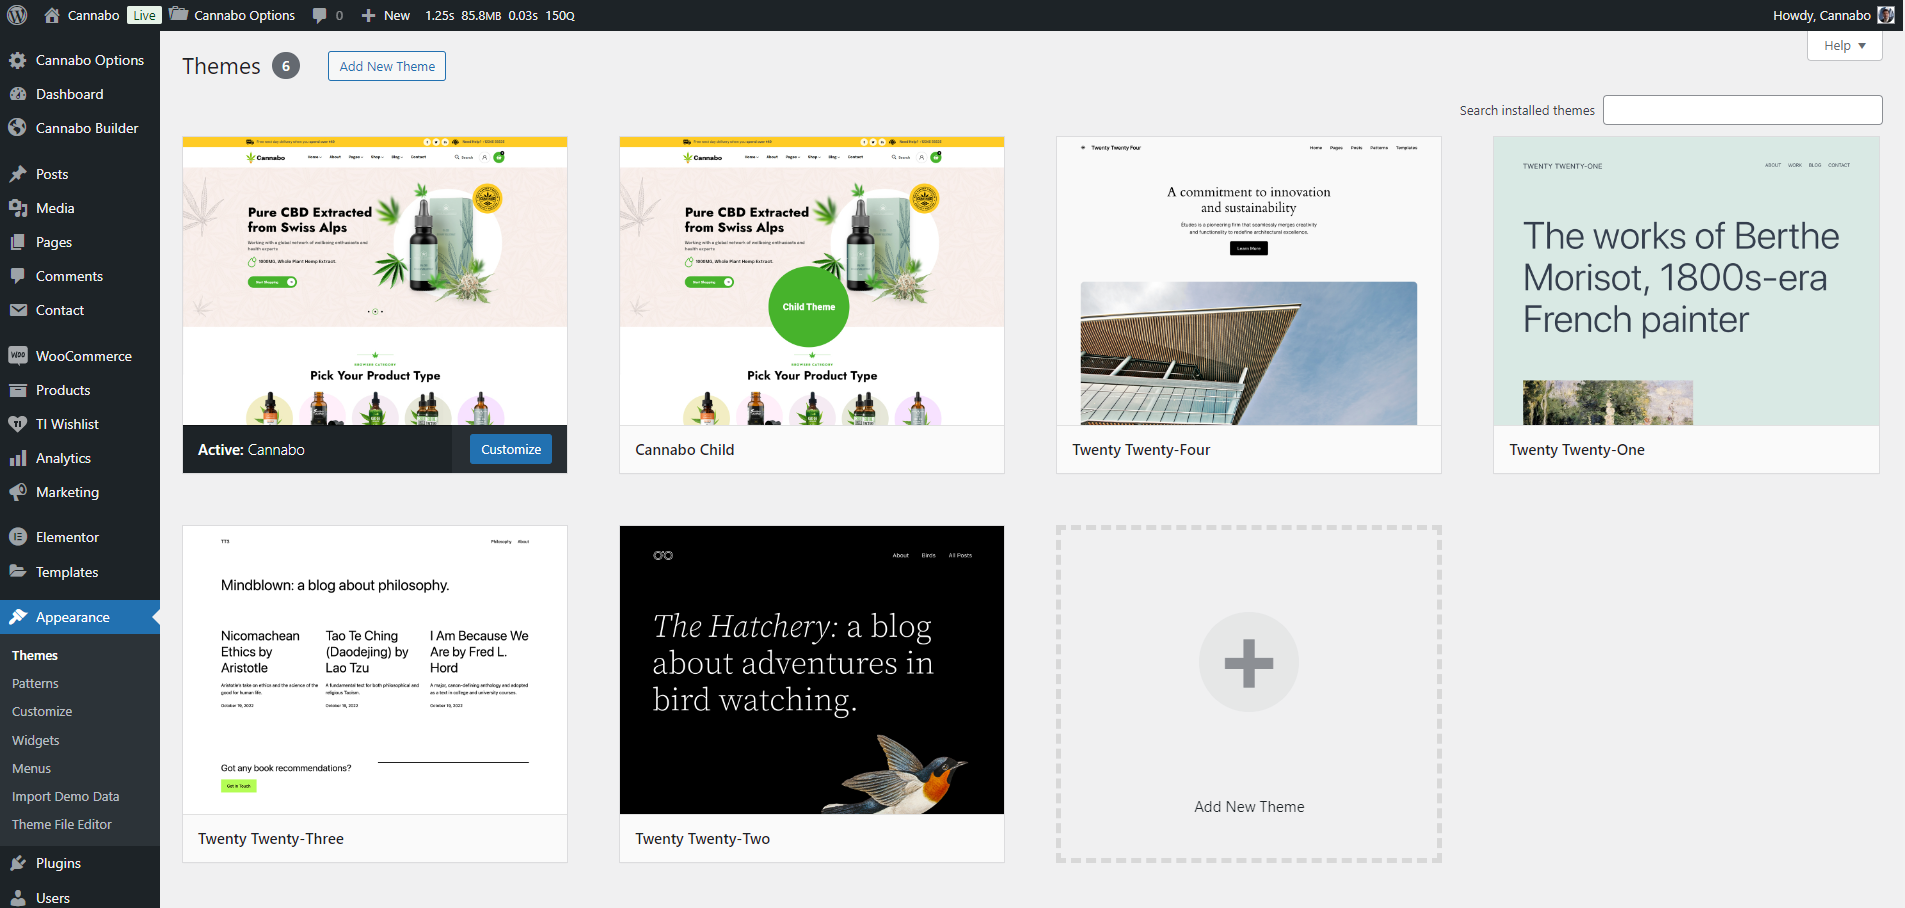Viewport: 1905px width, 908px height.
Task: Click the Analytics bar chart icon
Action: 18,458
